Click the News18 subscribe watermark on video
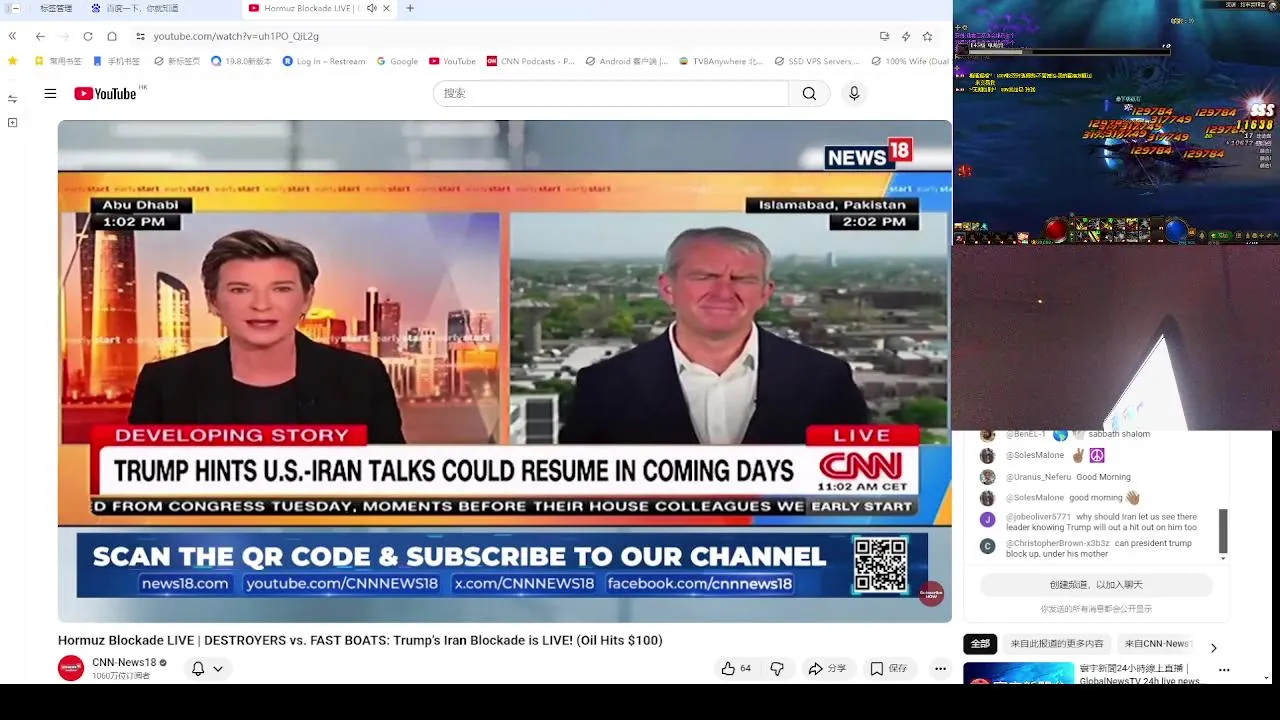The width and height of the screenshot is (1280, 720). point(931,593)
